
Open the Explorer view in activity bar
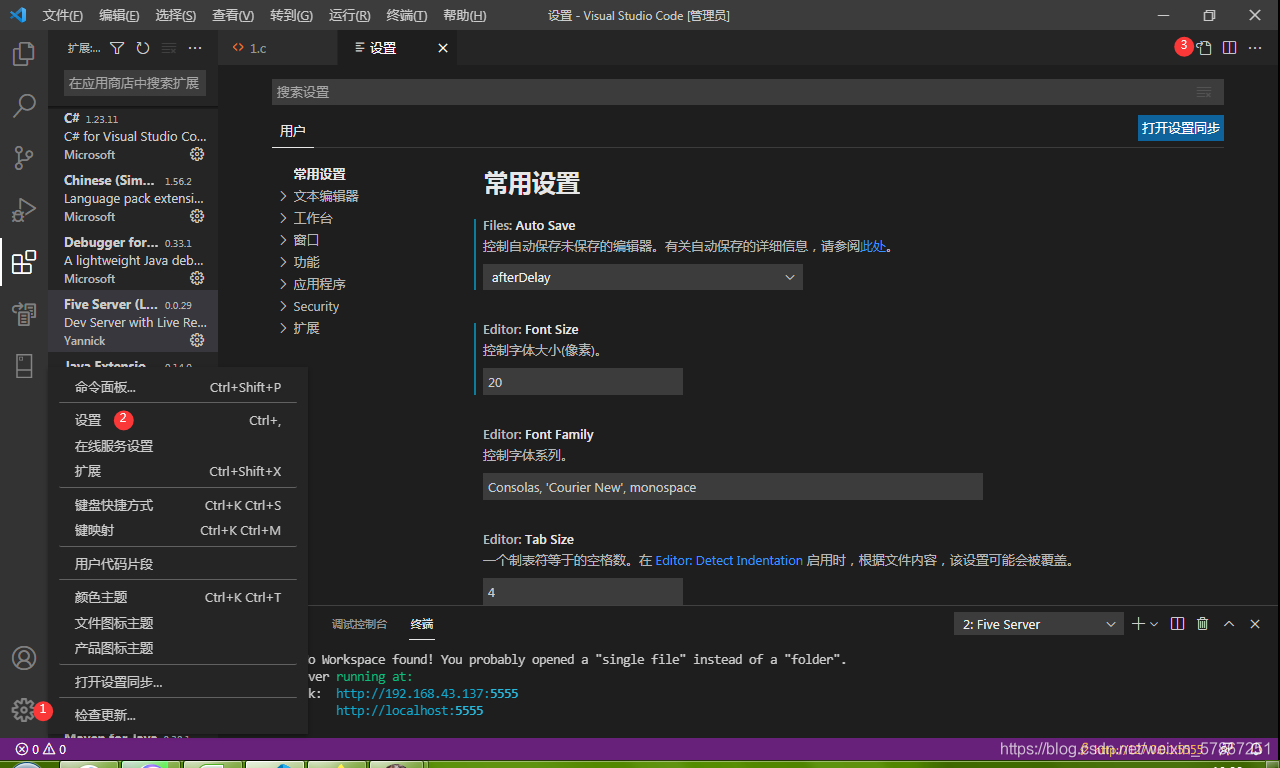[x=24, y=54]
